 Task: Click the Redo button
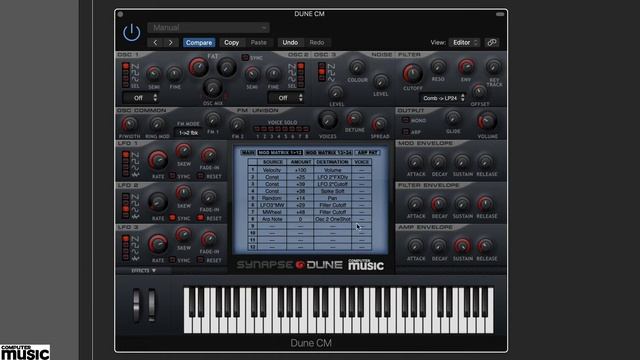point(317,42)
